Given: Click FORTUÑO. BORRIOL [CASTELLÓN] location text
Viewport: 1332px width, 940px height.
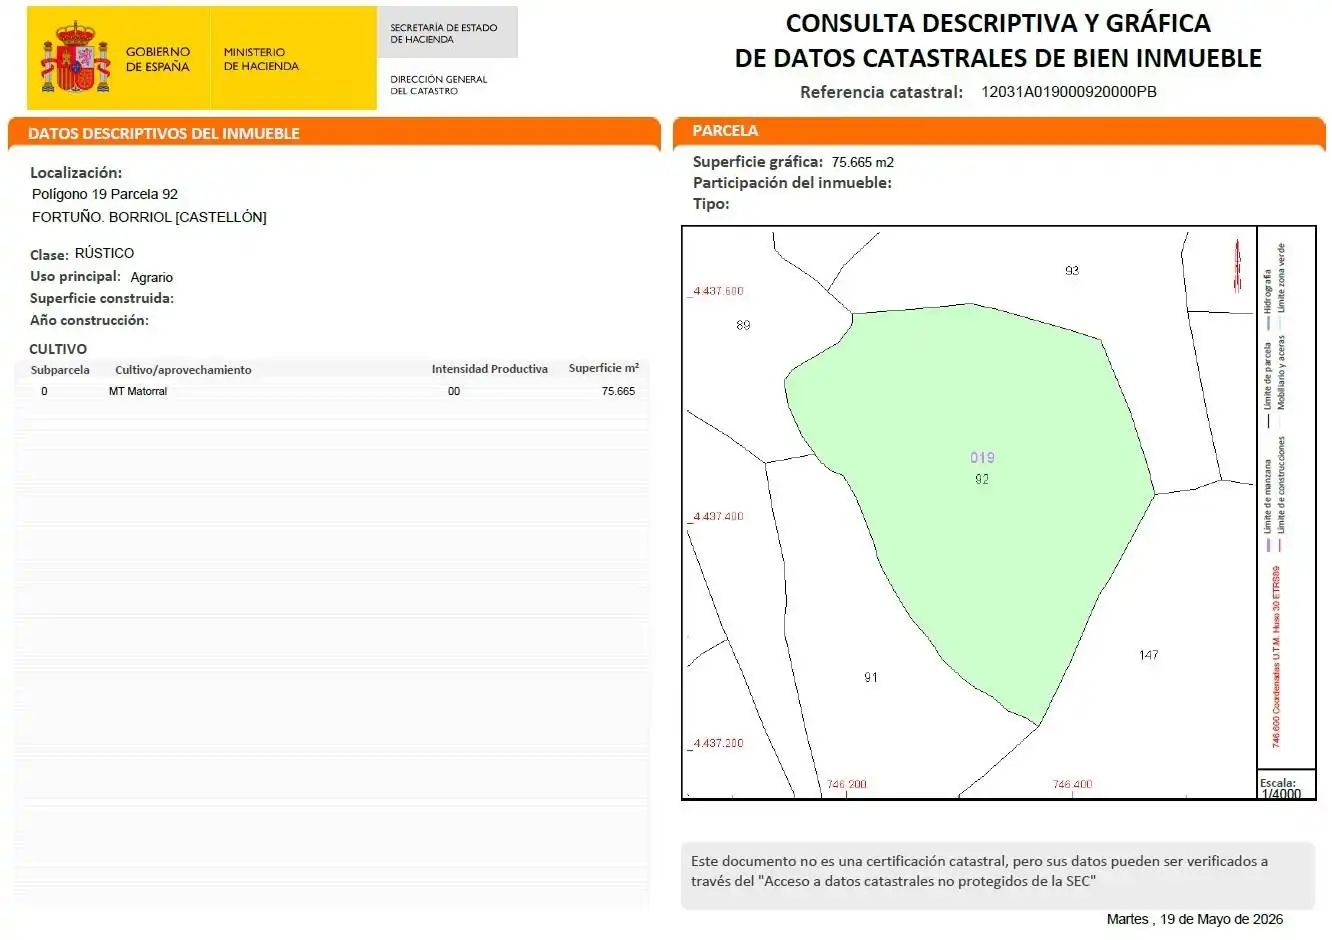Looking at the screenshot, I should [x=149, y=217].
